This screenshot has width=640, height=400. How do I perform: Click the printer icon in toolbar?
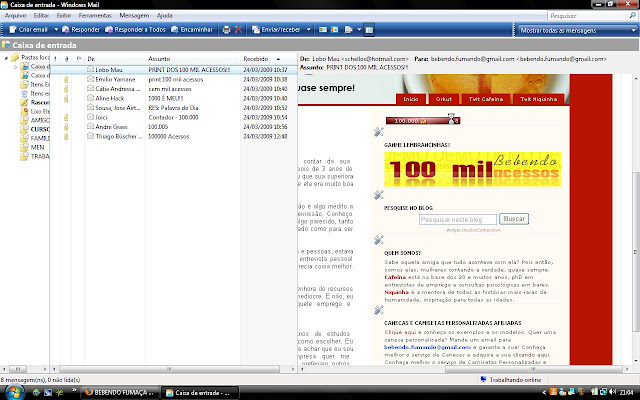(x=227, y=29)
